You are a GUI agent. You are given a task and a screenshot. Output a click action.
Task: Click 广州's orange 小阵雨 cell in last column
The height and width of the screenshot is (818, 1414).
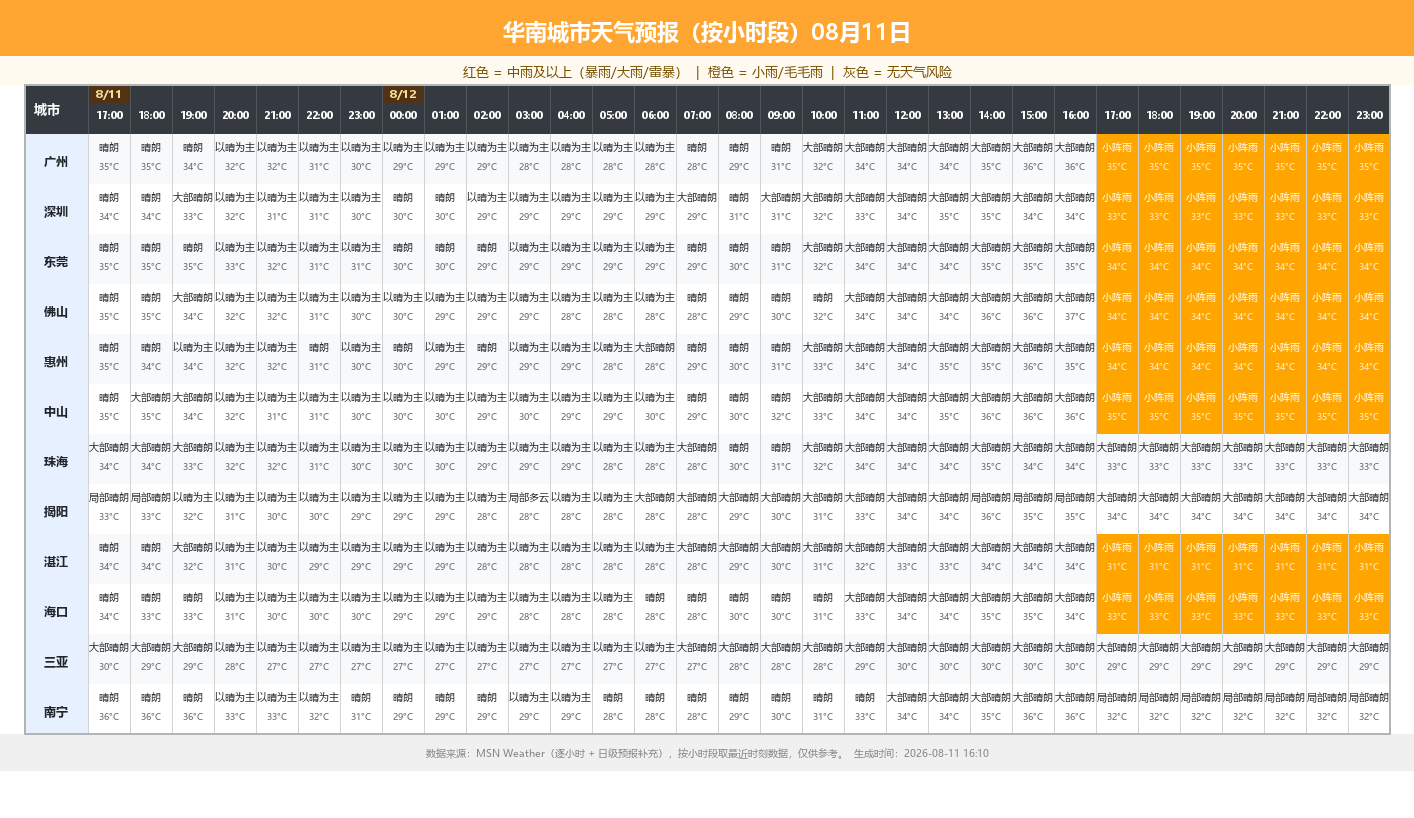tap(1369, 159)
